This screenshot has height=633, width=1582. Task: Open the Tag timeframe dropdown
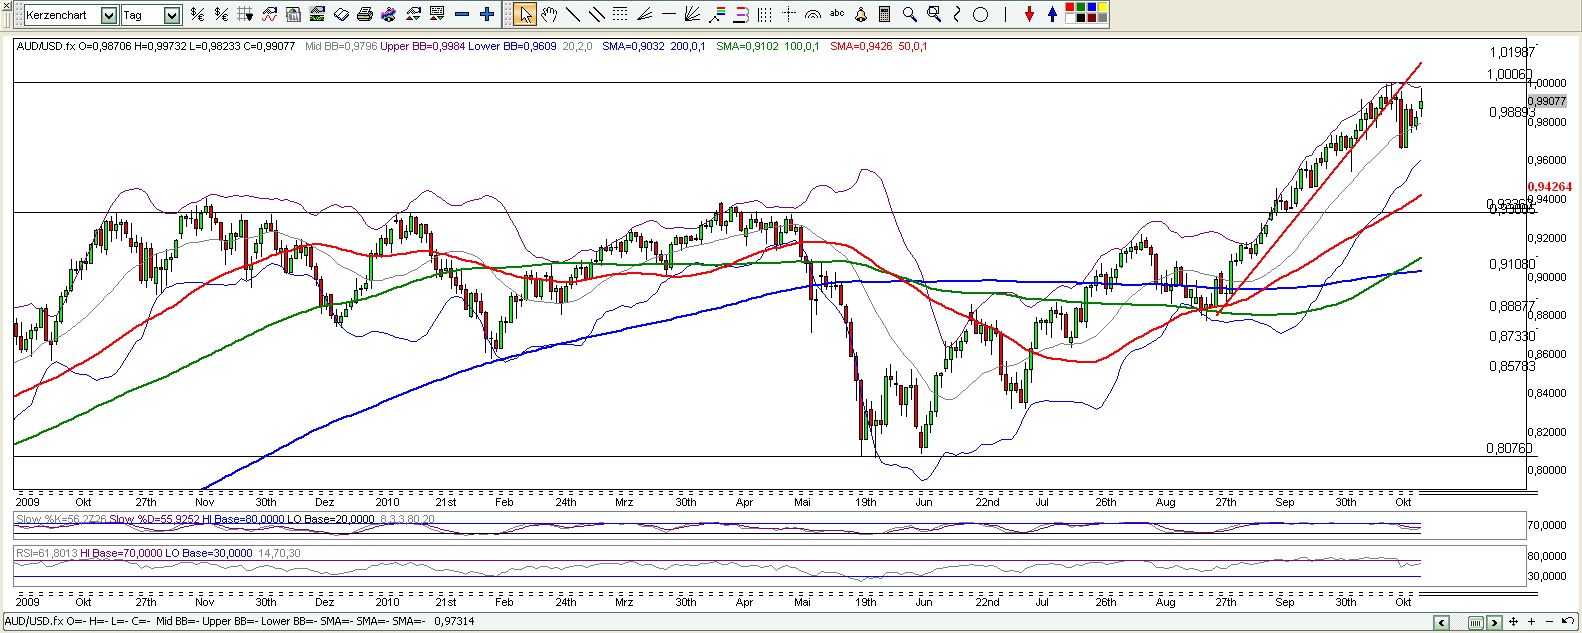pos(172,15)
